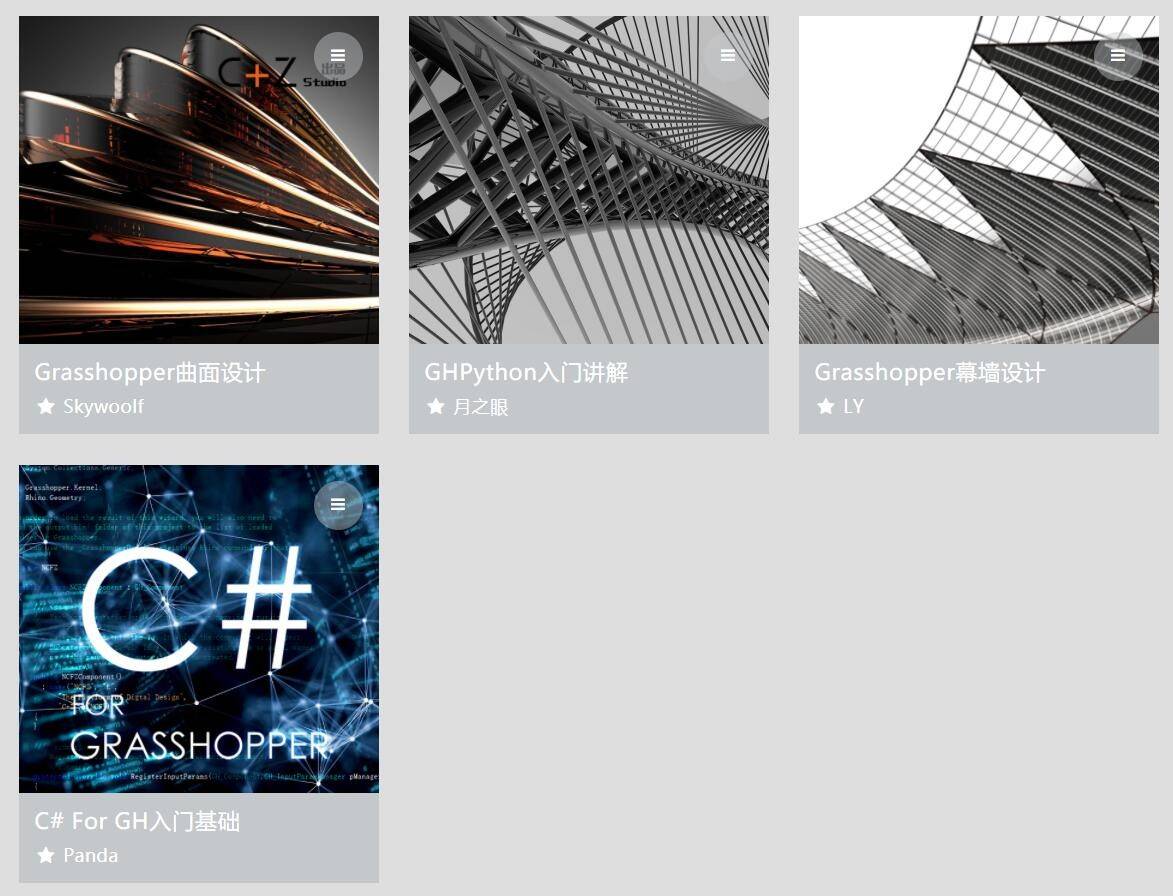Open GHPython入门讲解 course title
This screenshot has height=896, width=1173.
click(526, 372)
